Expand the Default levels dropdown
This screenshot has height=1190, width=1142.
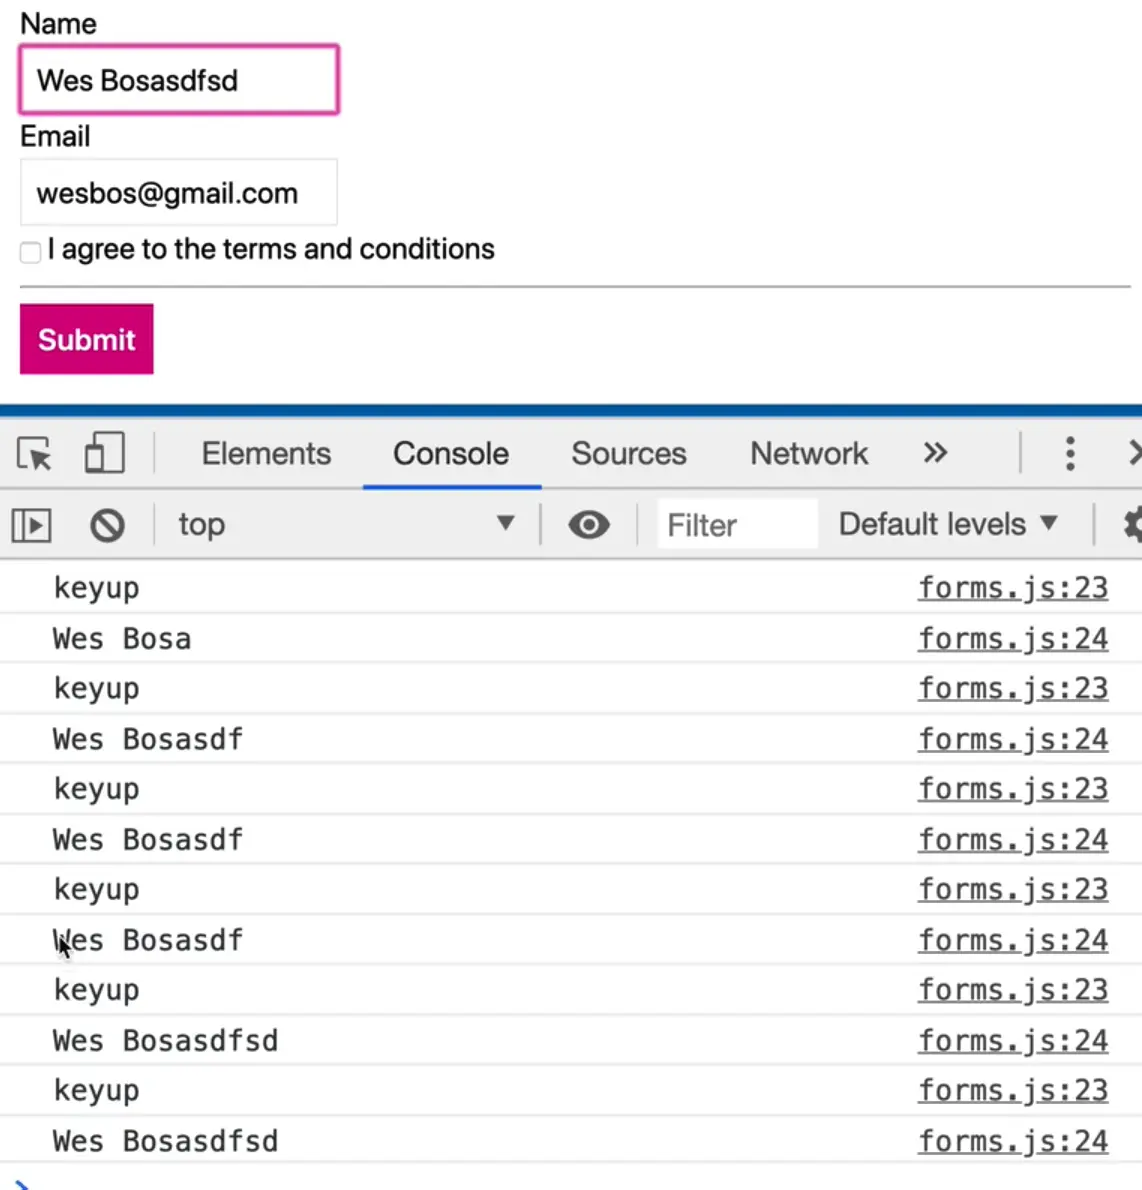pos(948,525)
